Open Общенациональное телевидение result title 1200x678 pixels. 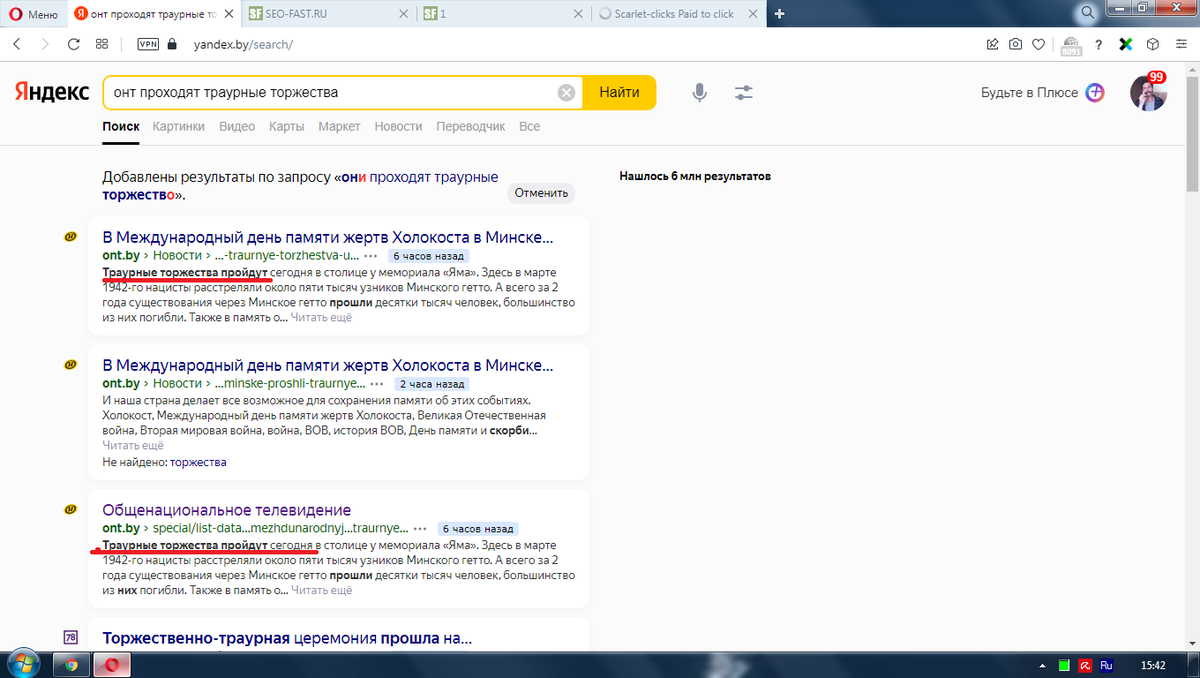227,510
